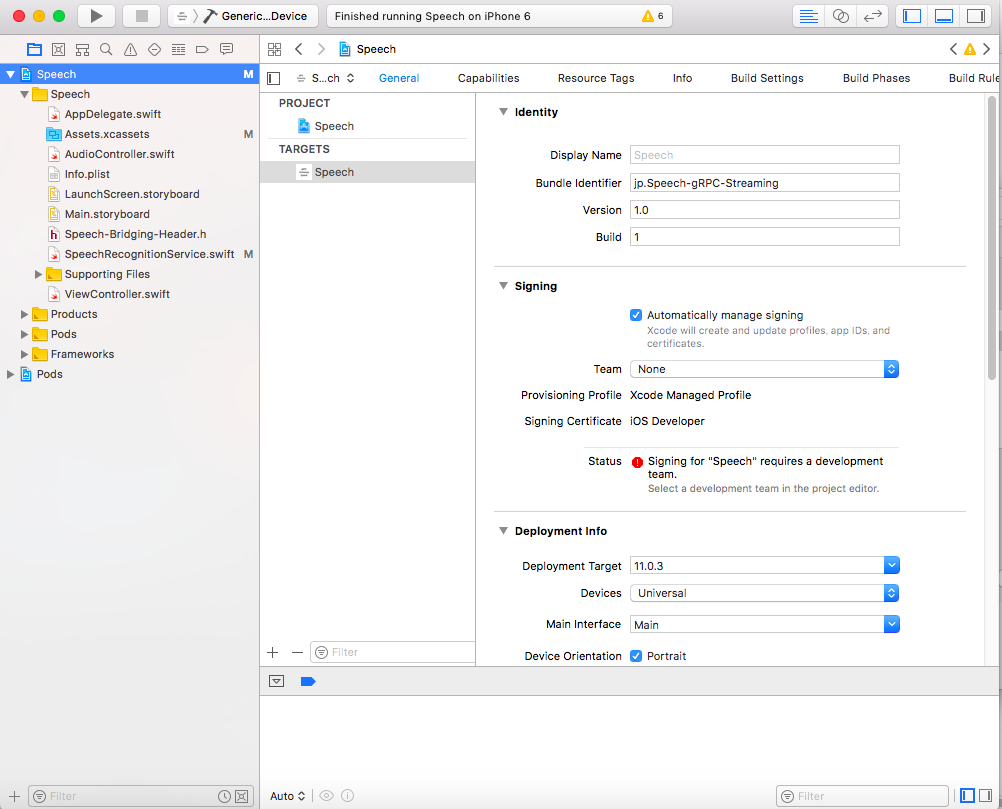Go back in editor history

pos(298,49)
